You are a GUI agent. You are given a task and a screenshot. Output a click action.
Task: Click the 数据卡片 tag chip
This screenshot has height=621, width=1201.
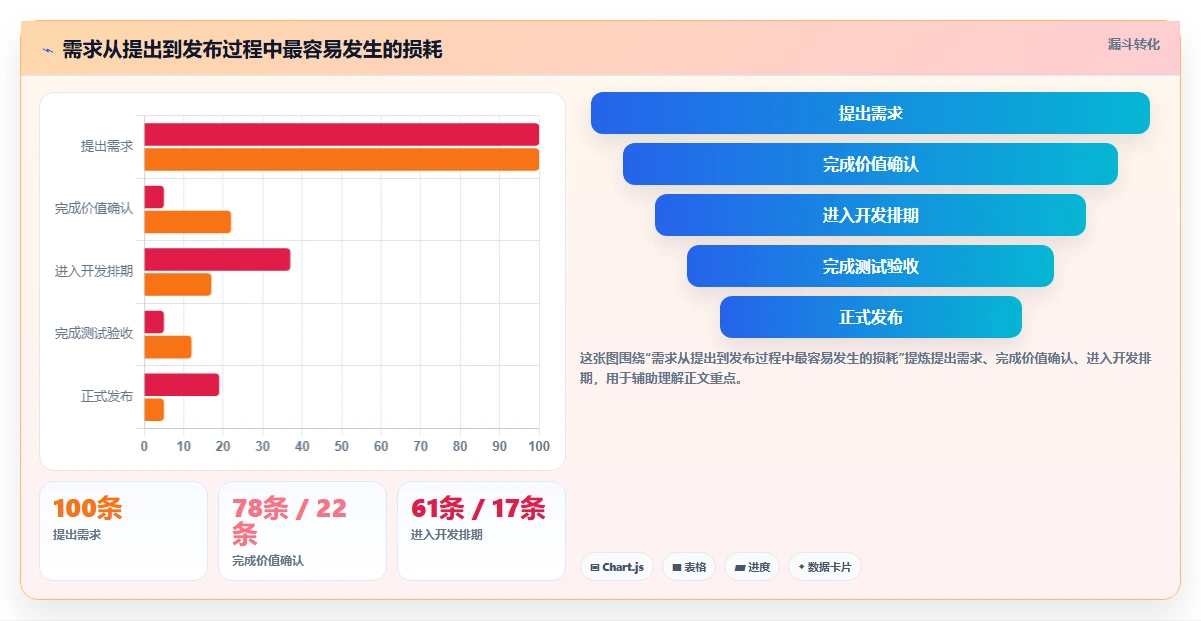tap(825, 567)
